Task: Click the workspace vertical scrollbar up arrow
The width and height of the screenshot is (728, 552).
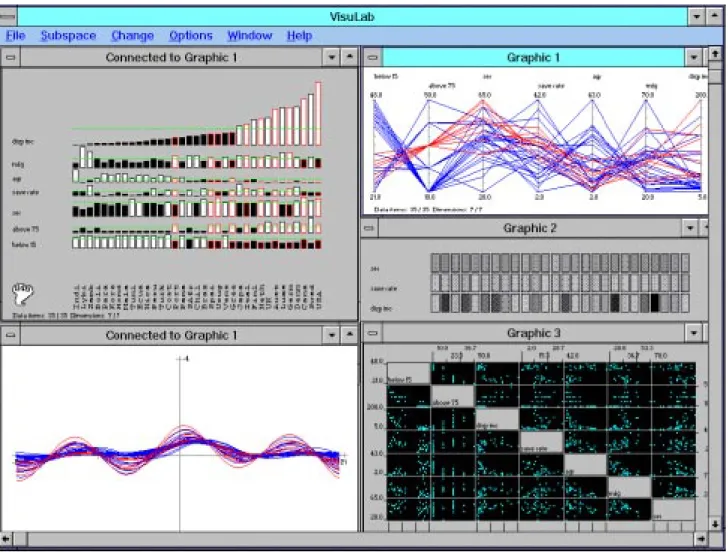Action: tap(715, 54)
